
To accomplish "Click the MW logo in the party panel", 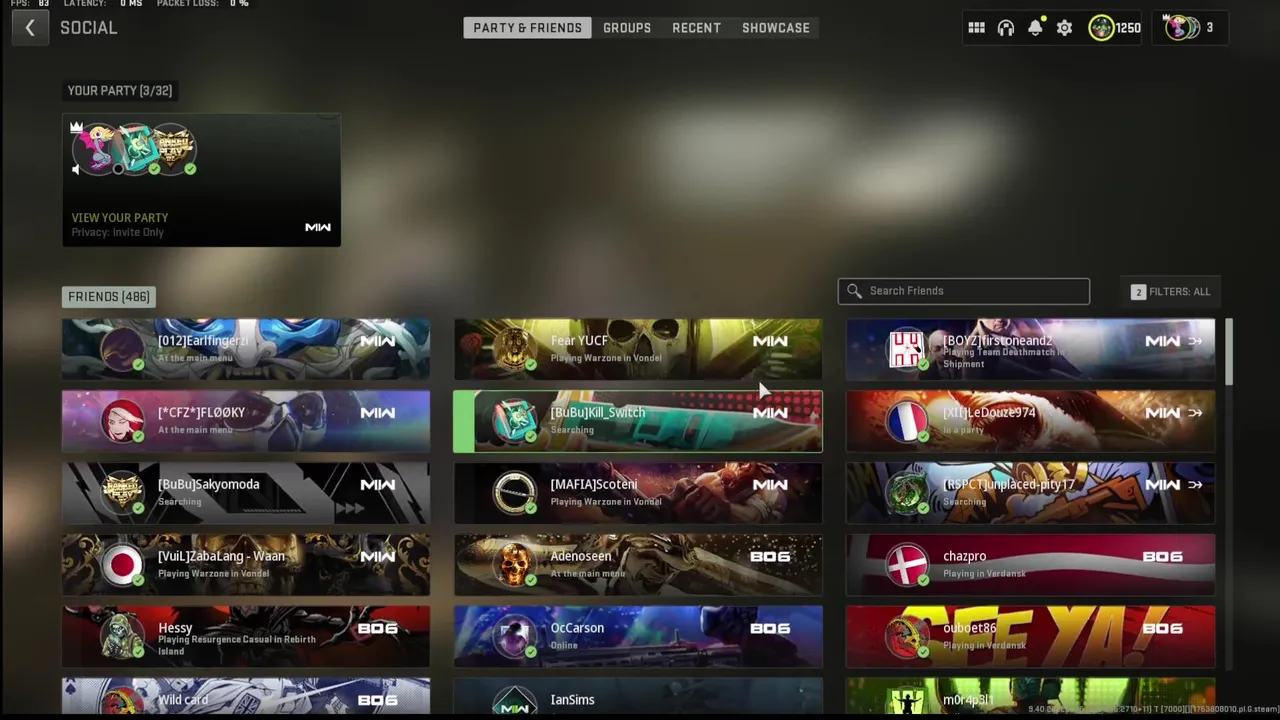I will (318, 228).
